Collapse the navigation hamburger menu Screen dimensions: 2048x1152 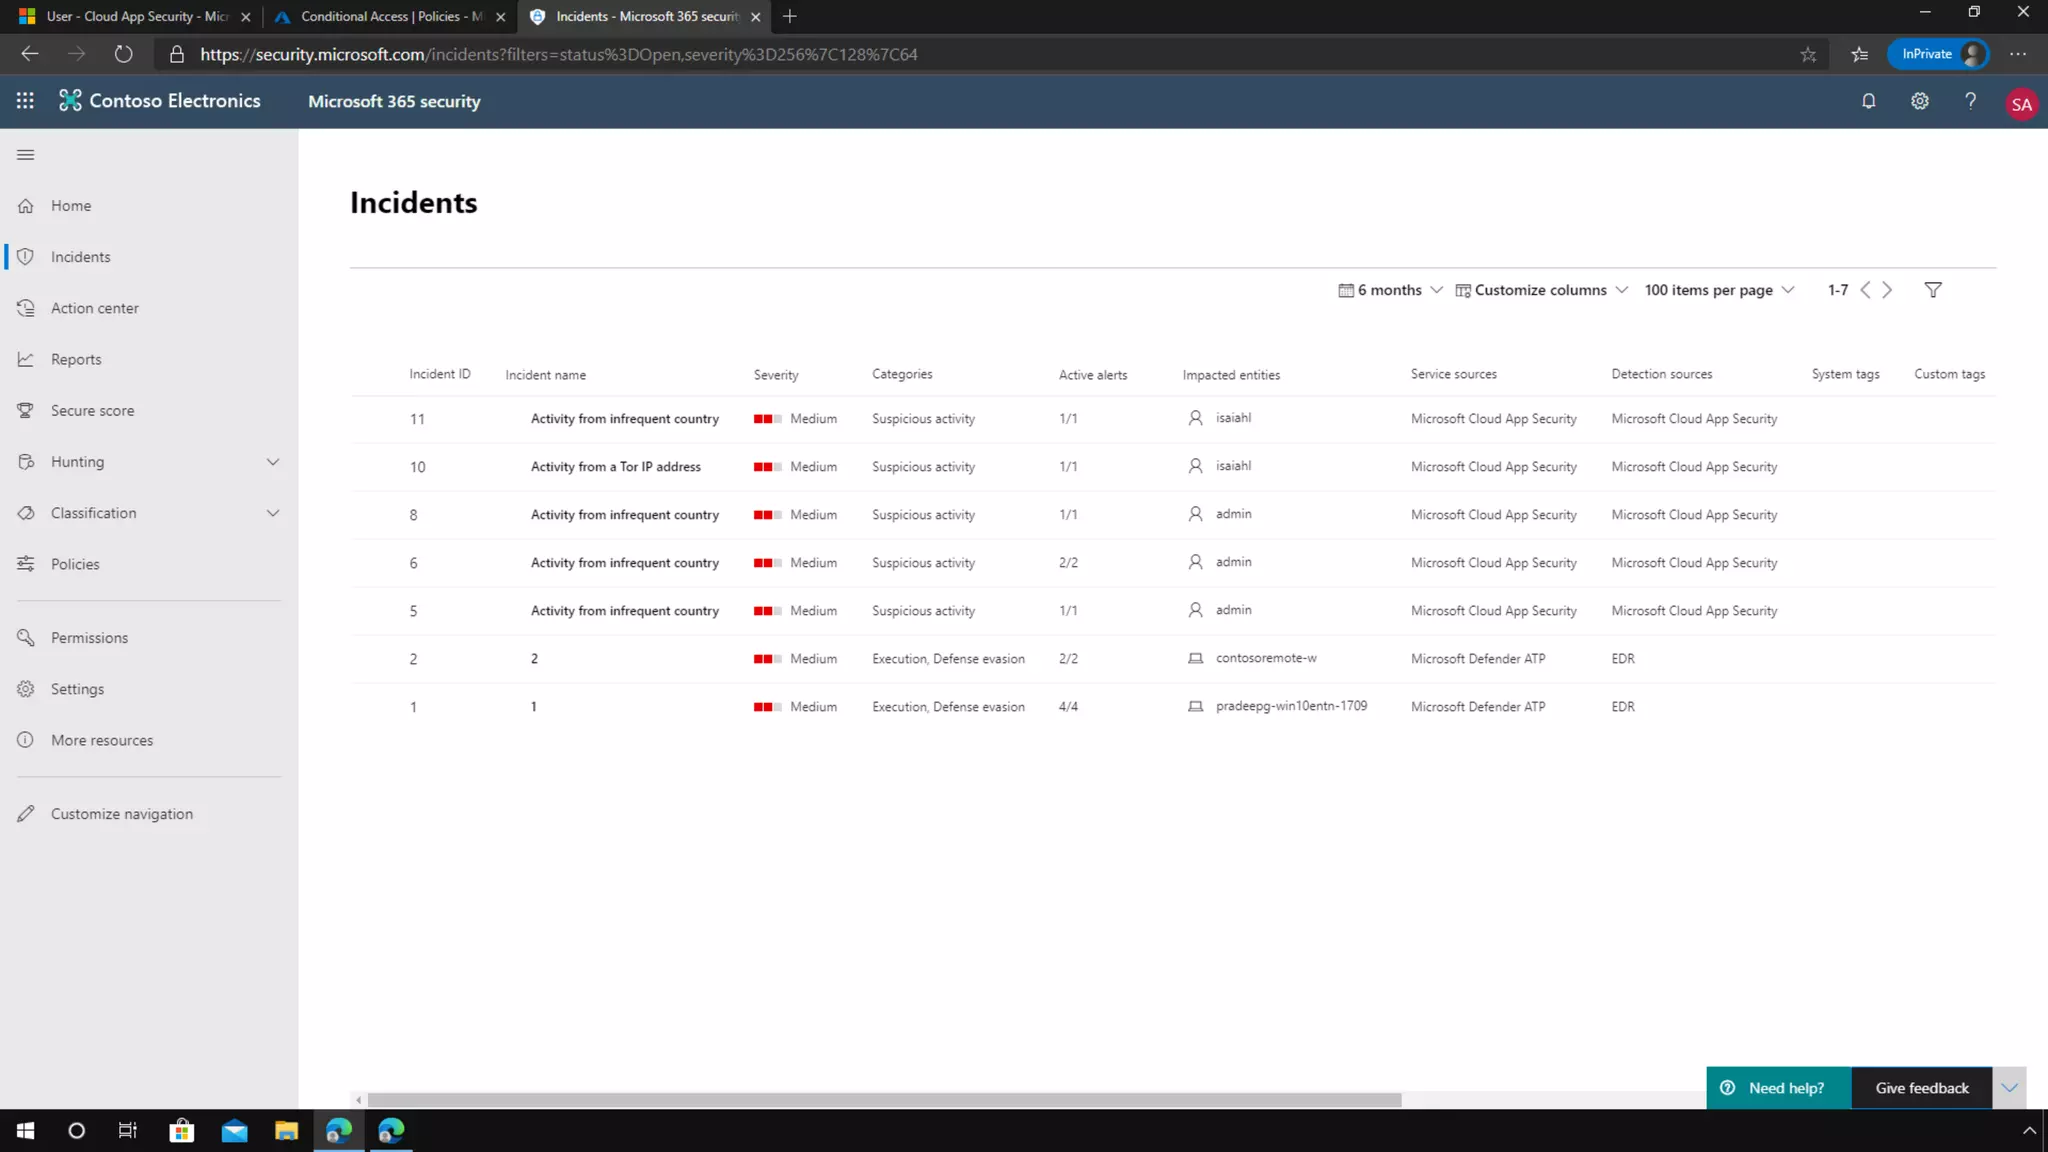[26, 155]
